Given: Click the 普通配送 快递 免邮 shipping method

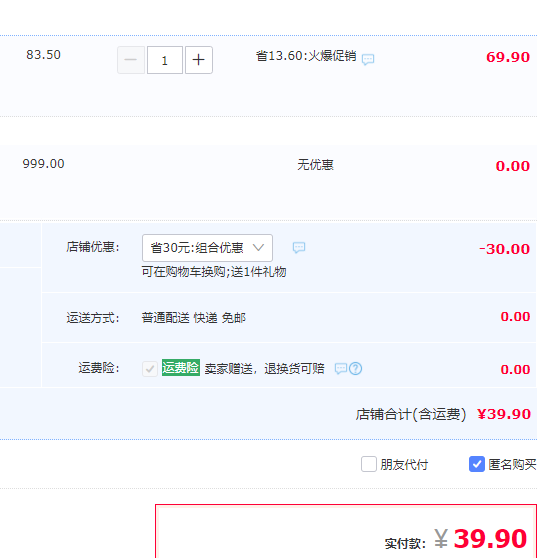Looking at the screenshot, I should pos(194,317).
